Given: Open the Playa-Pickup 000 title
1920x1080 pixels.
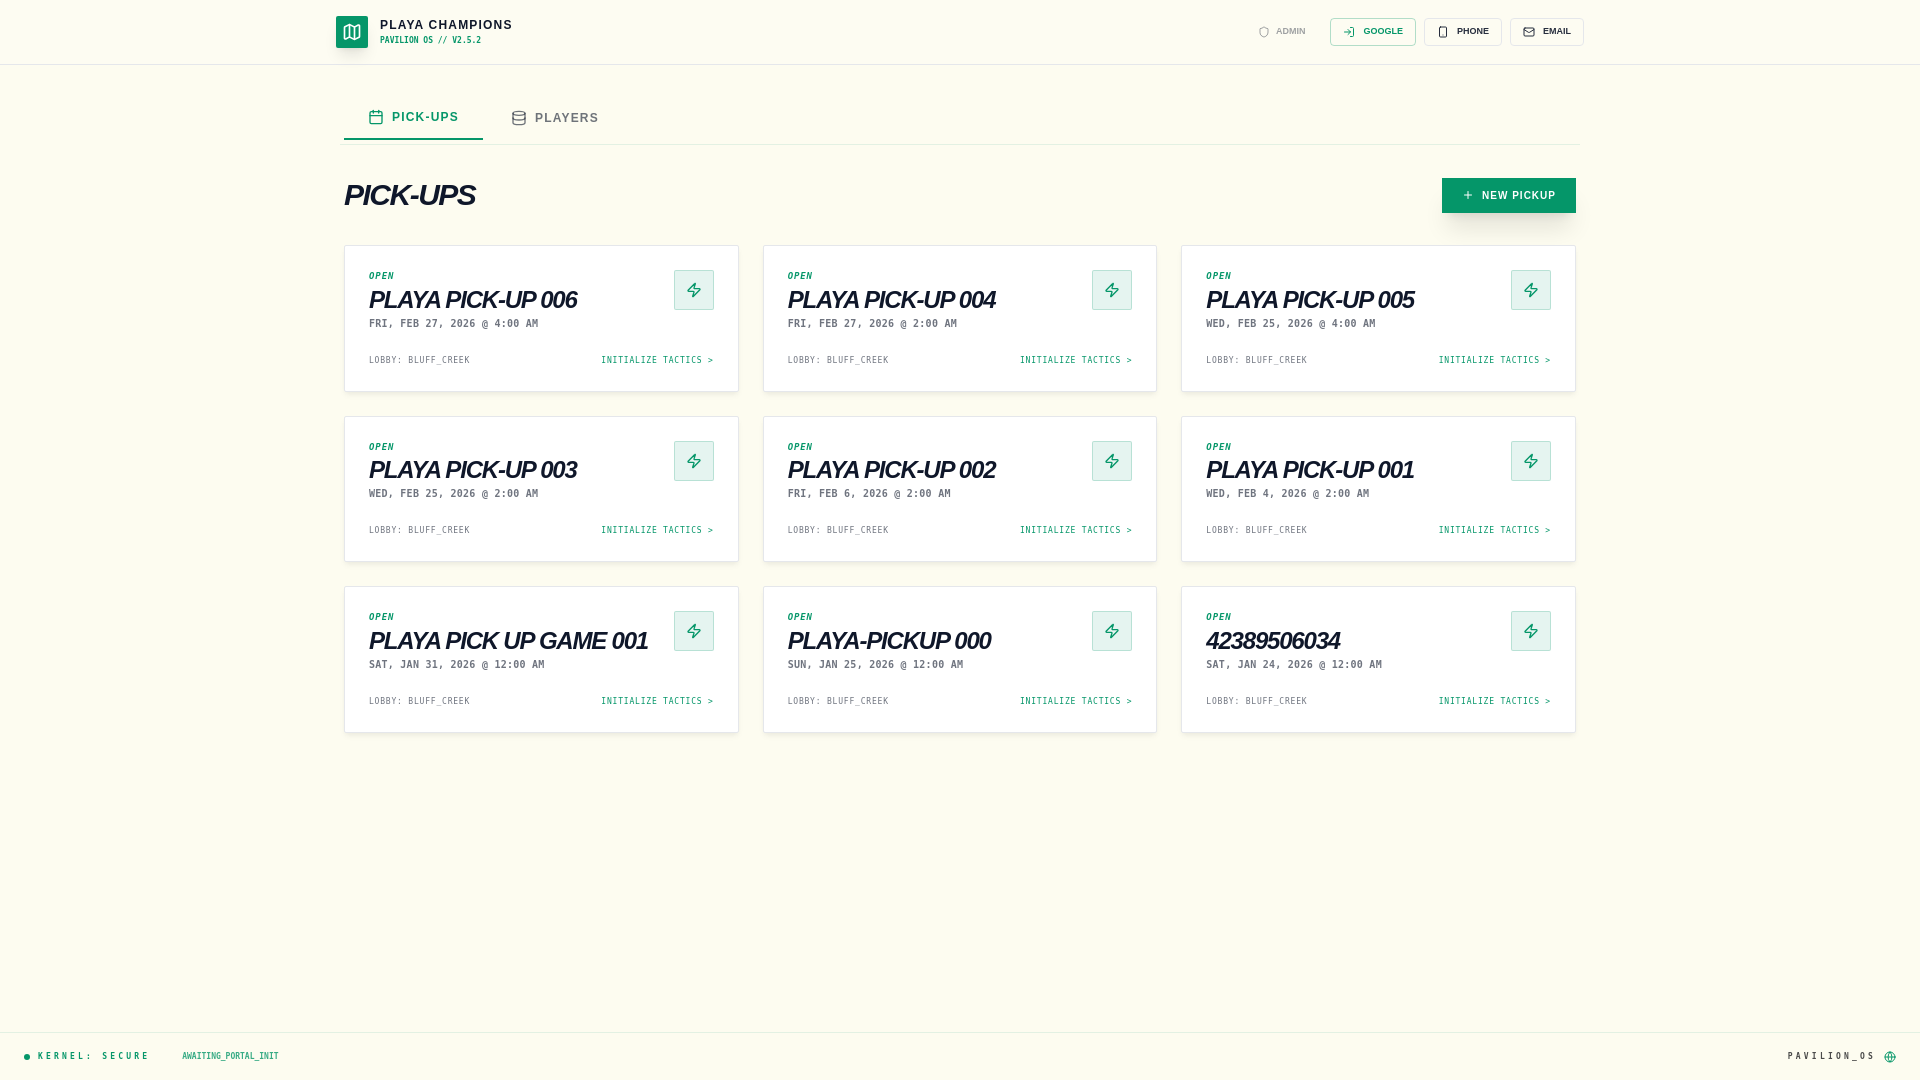Looking at the screenshot, I should click(x=889, y=641).
